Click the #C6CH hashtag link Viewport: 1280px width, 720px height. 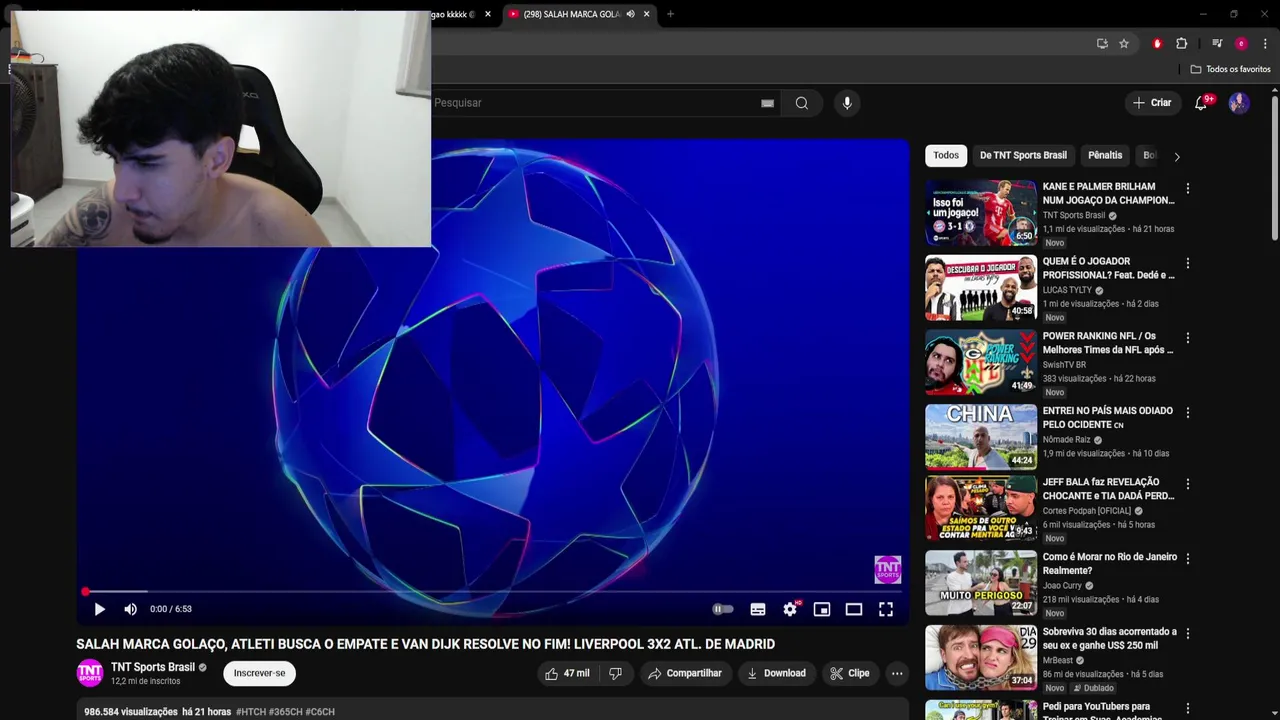point(320,712)
